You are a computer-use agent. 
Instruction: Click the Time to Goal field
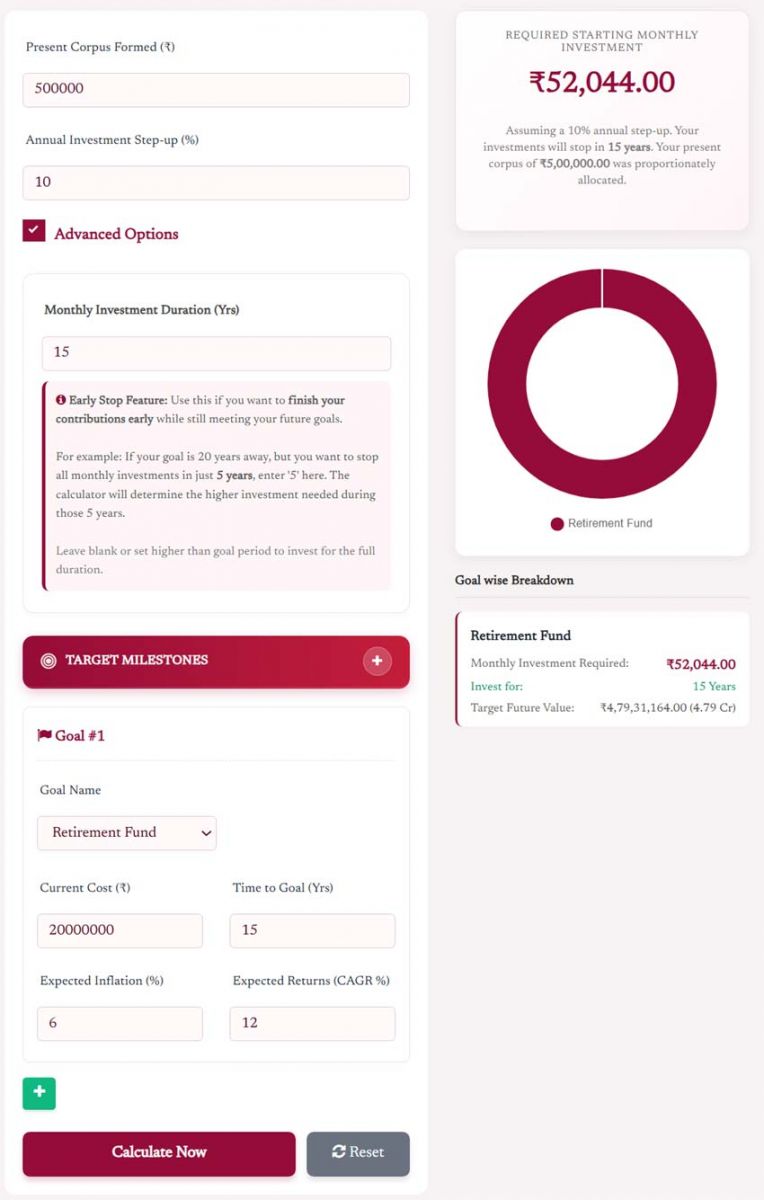tap(312, 930)
